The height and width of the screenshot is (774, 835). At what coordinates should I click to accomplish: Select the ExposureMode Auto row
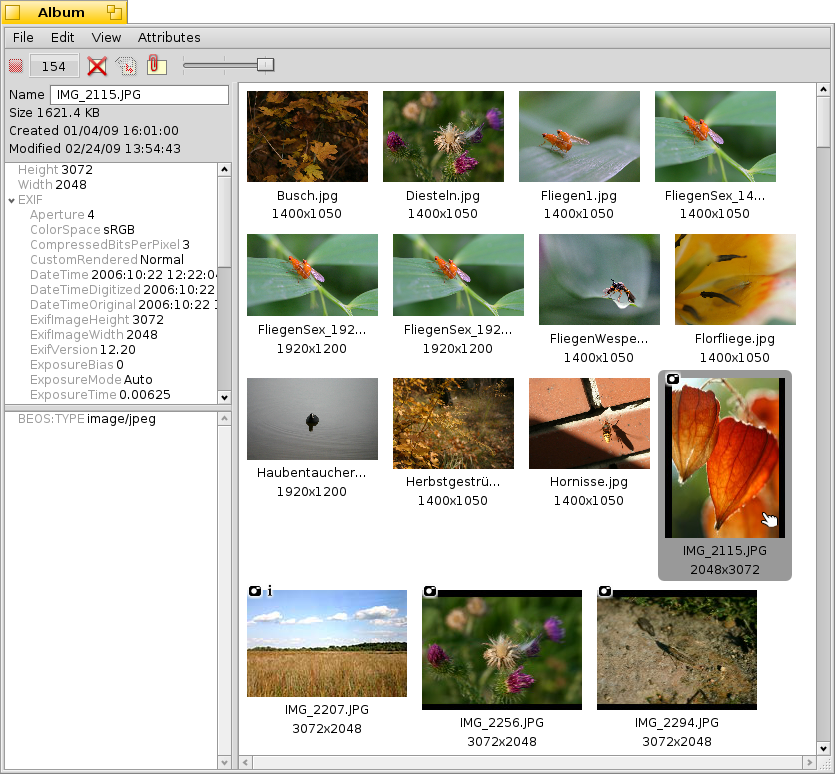coord(91,380)
